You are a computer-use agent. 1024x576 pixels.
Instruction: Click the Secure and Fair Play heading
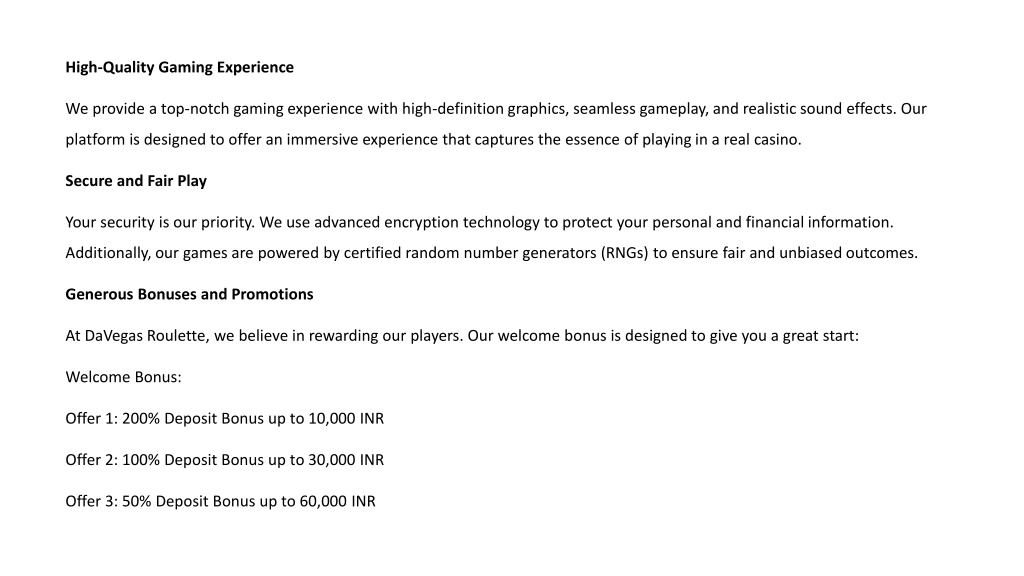click(x=136, y=181)
